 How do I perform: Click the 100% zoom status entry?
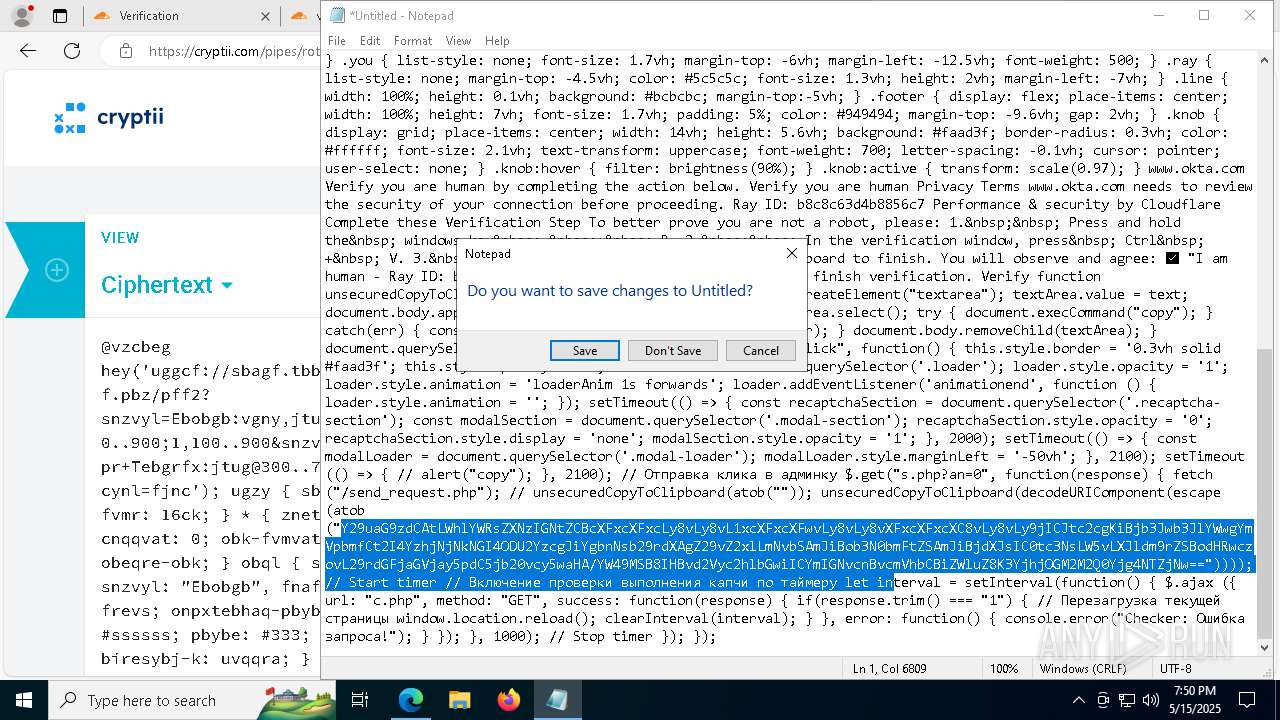click(1004, 668)
